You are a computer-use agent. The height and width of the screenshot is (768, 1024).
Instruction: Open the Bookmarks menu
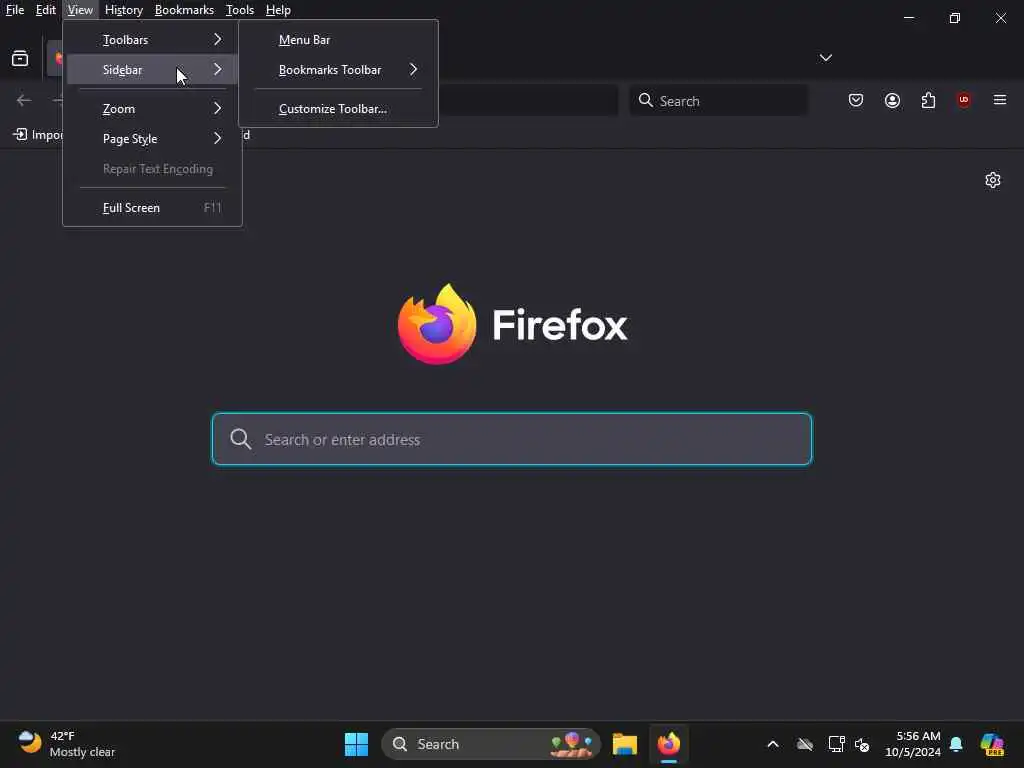(184, 10)
